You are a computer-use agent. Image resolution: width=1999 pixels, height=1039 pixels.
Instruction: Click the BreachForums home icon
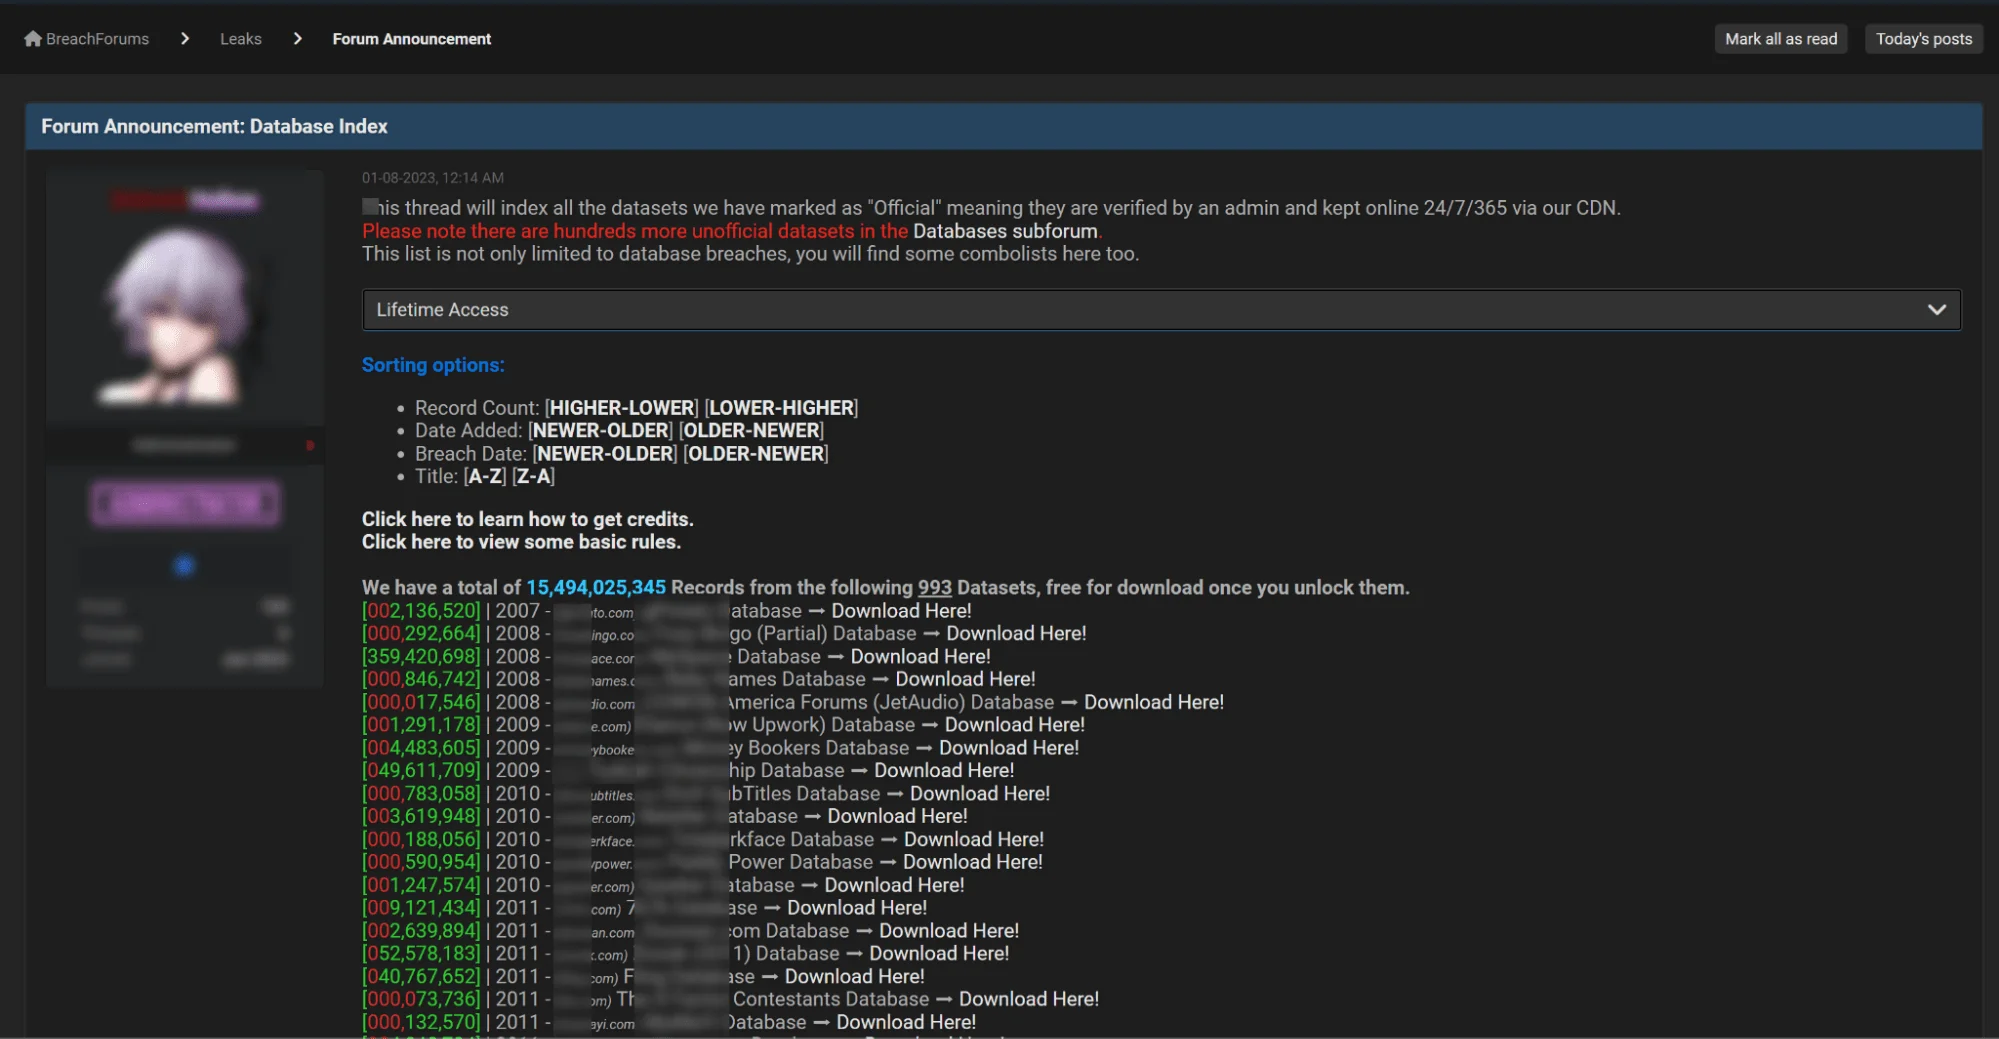[33, 39]
